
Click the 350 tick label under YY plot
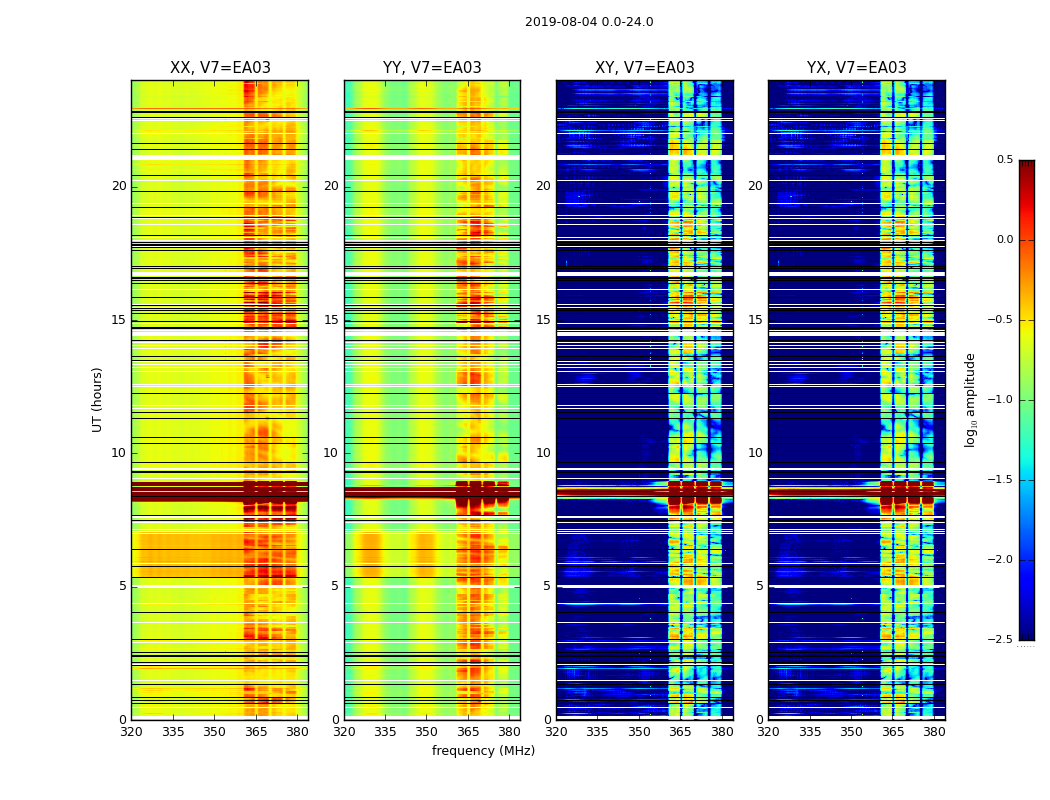(x=426, y=732)
